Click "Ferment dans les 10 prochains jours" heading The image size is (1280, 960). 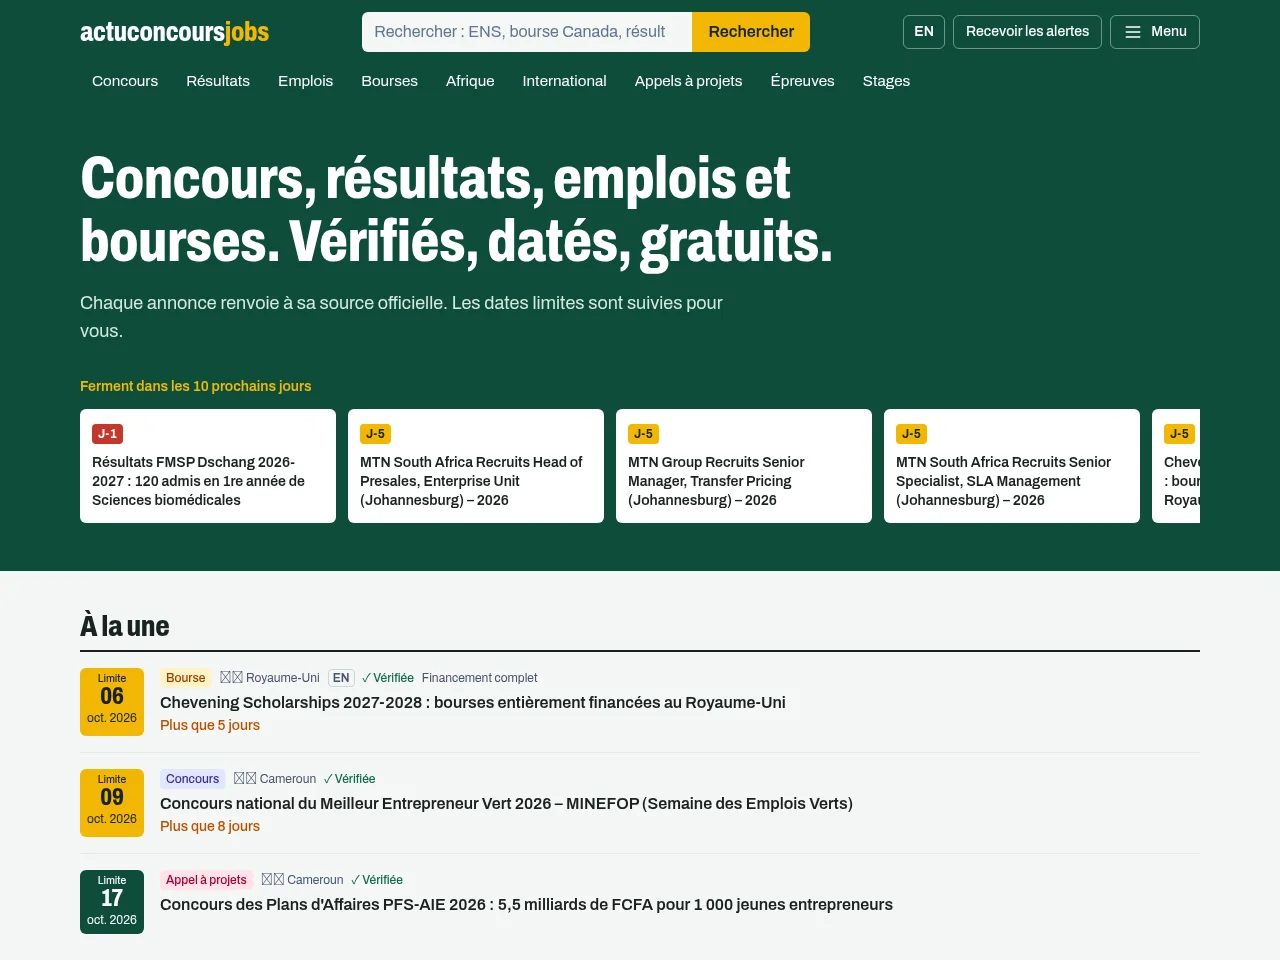pos(196,386)
